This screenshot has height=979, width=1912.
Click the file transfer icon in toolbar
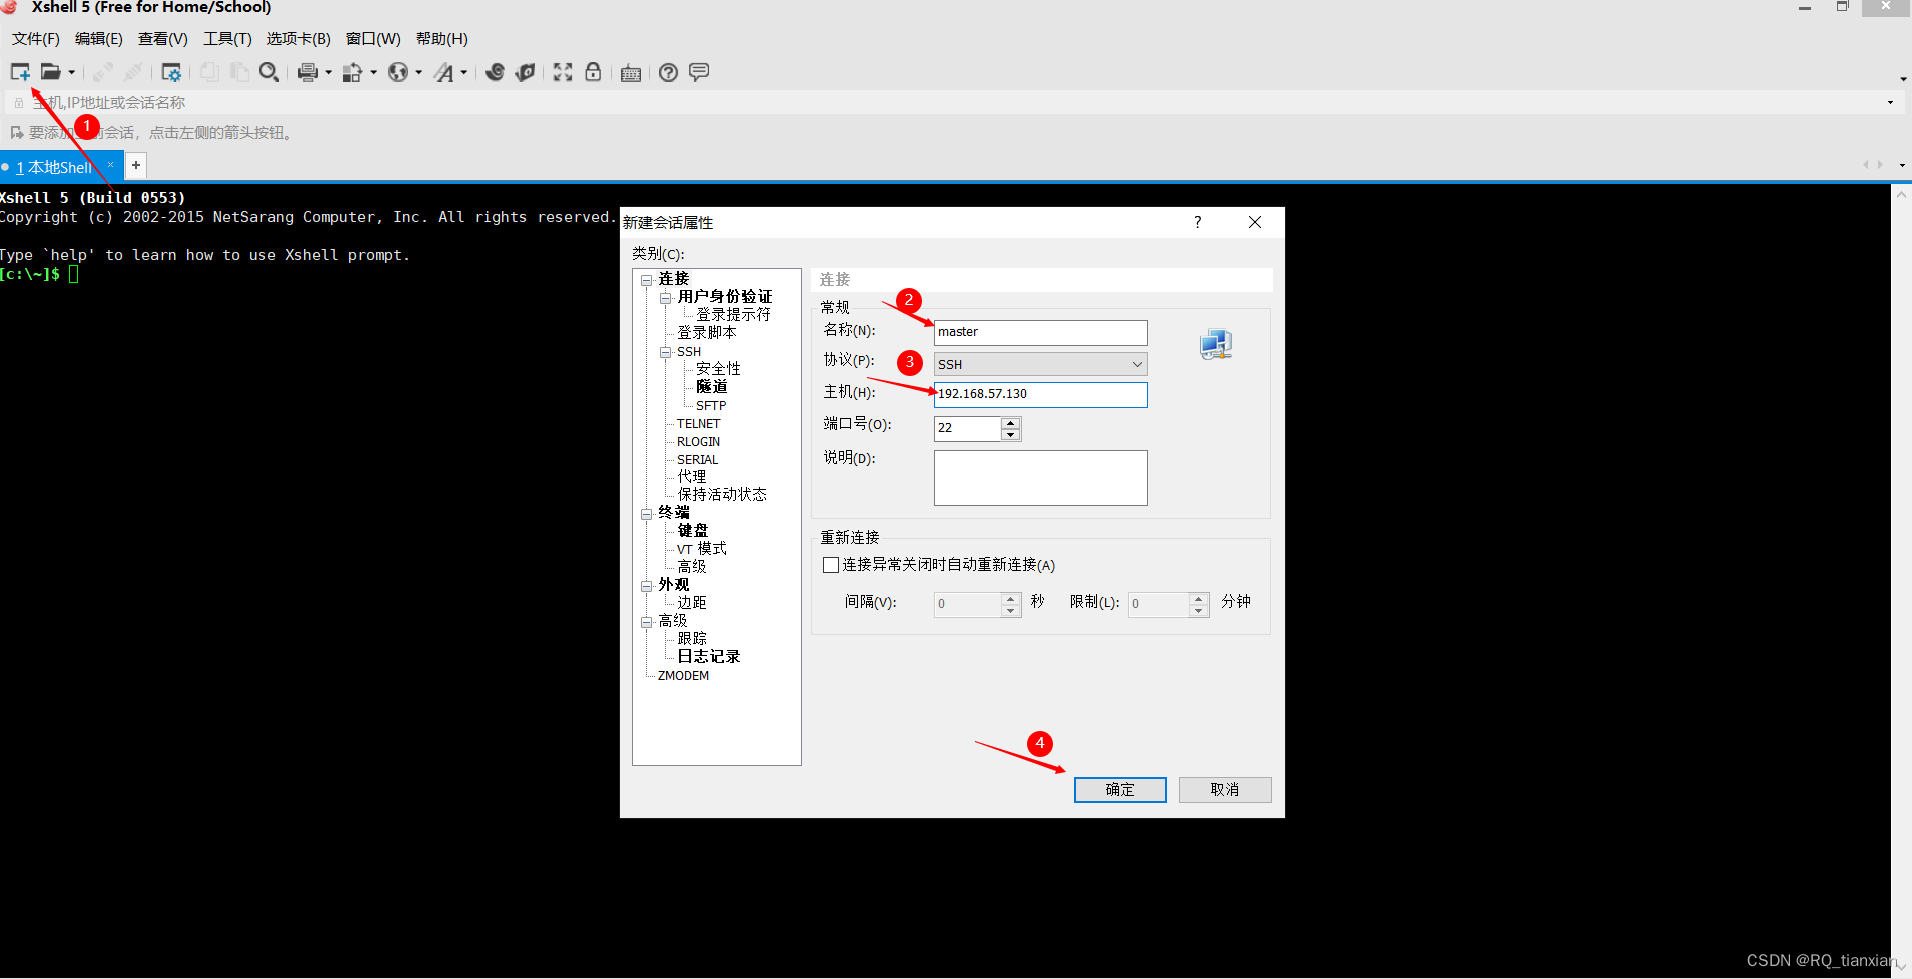tap(352, 72)
